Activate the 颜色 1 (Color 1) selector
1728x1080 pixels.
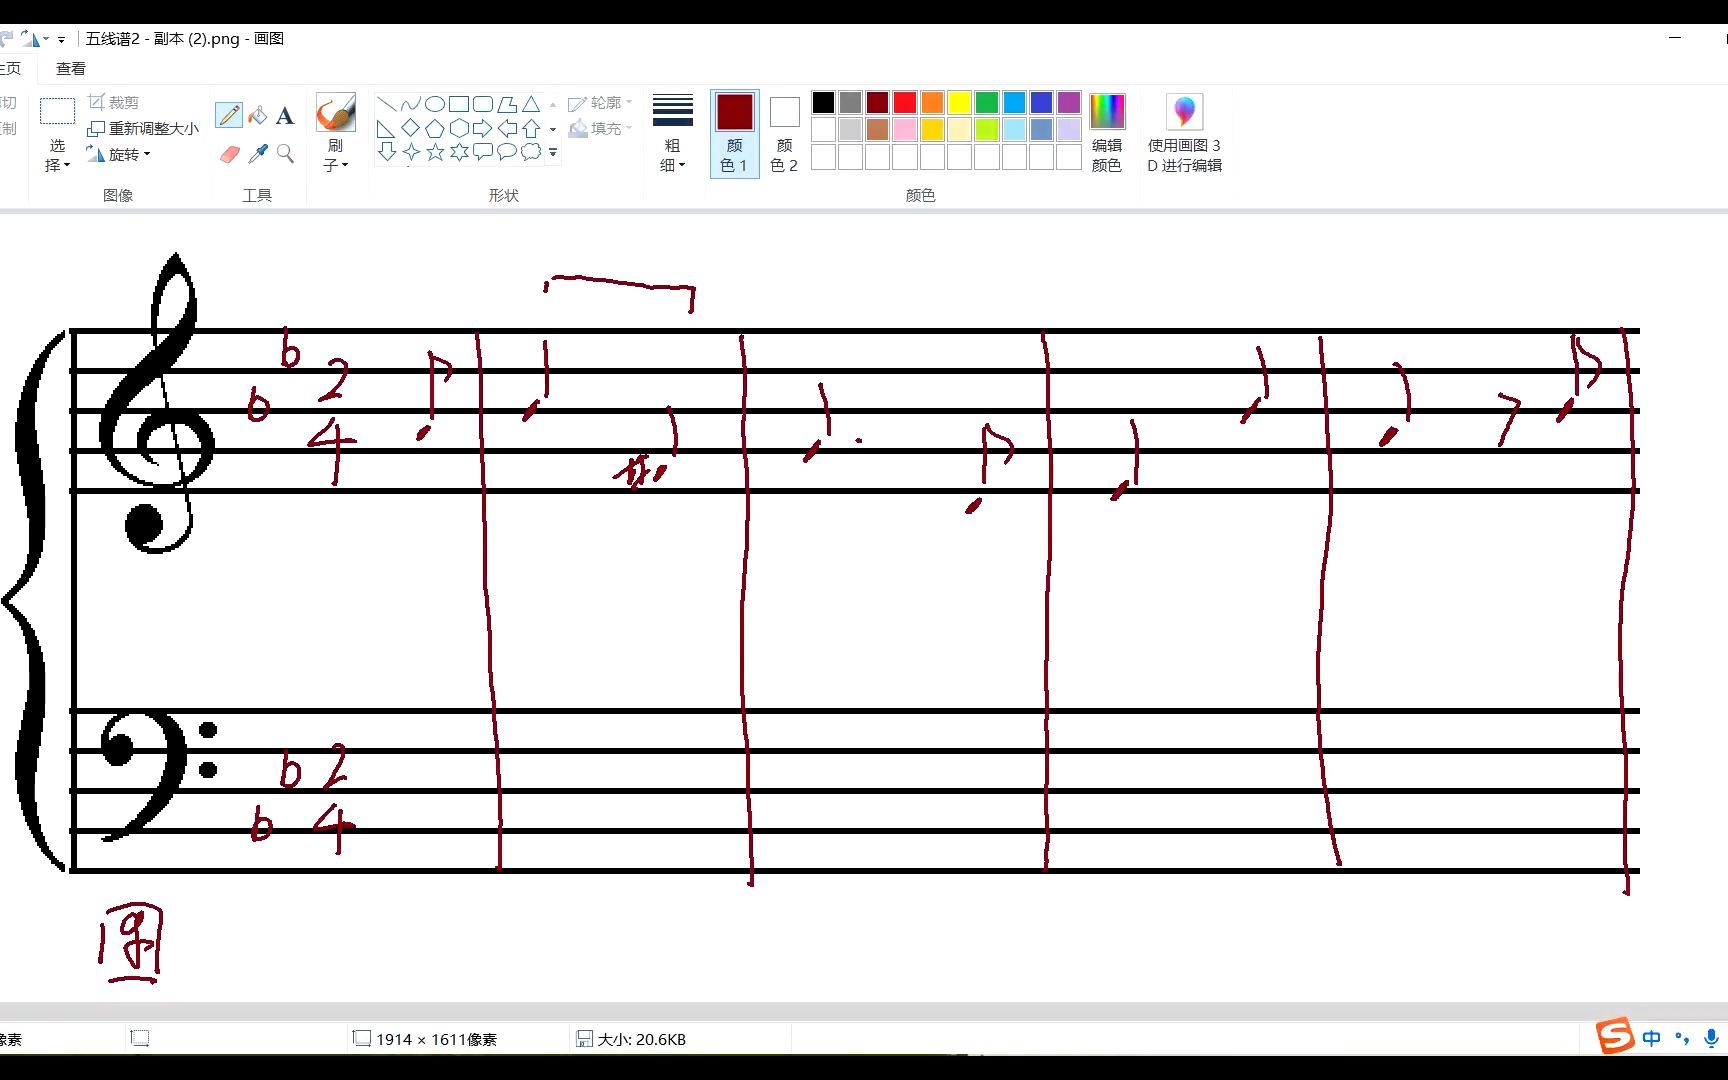(x=734, y=134)
